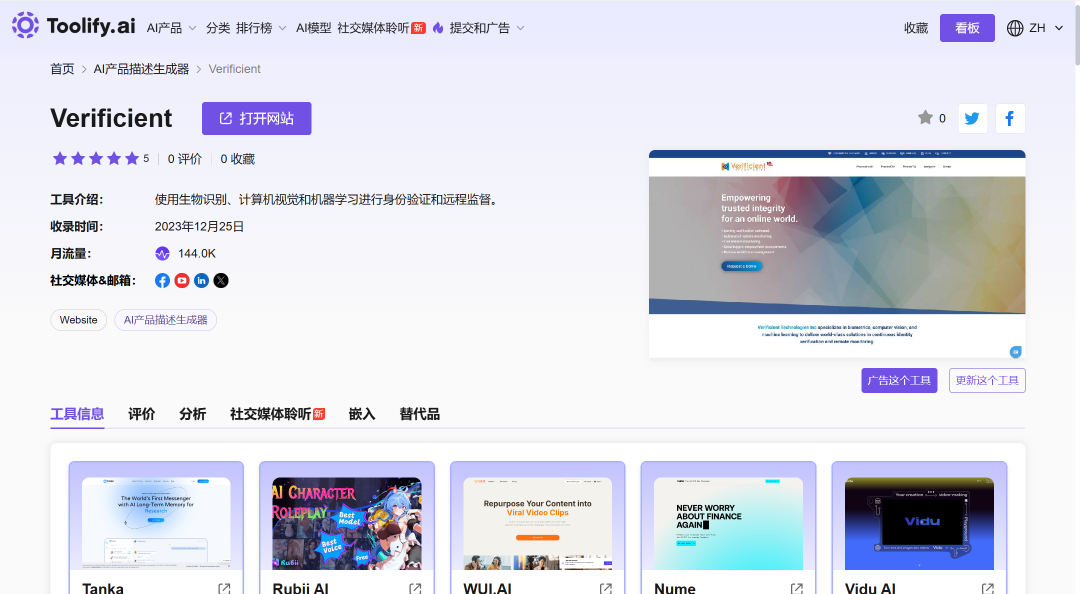1080x594 pixels.
Task: Share Verificient on Facebook
Action: (x=1010, y=119)
